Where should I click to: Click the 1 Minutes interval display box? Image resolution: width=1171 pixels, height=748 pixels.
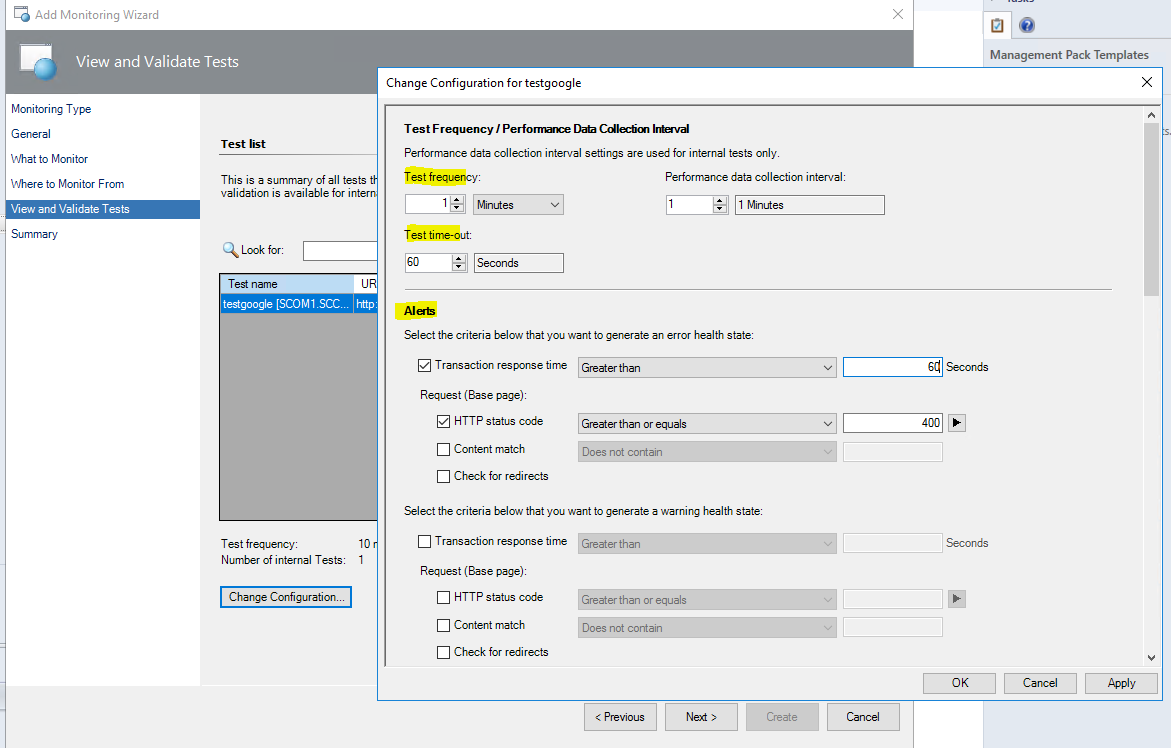tap(810, 205)
